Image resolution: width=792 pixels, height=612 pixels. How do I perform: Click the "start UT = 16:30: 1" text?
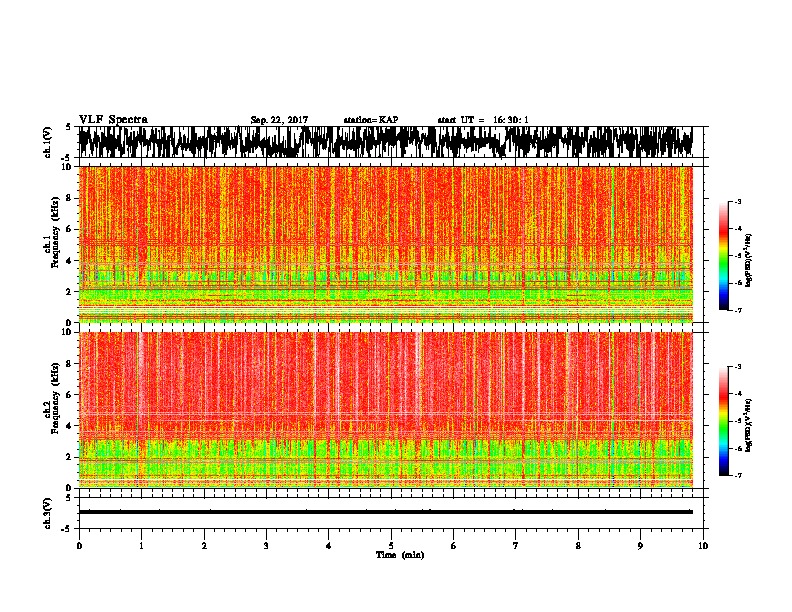[483, 120]
